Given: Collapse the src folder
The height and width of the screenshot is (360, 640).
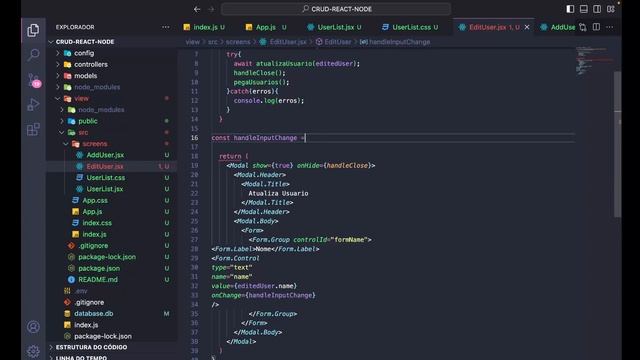Looking at the screenshot, I should point(83,132).
